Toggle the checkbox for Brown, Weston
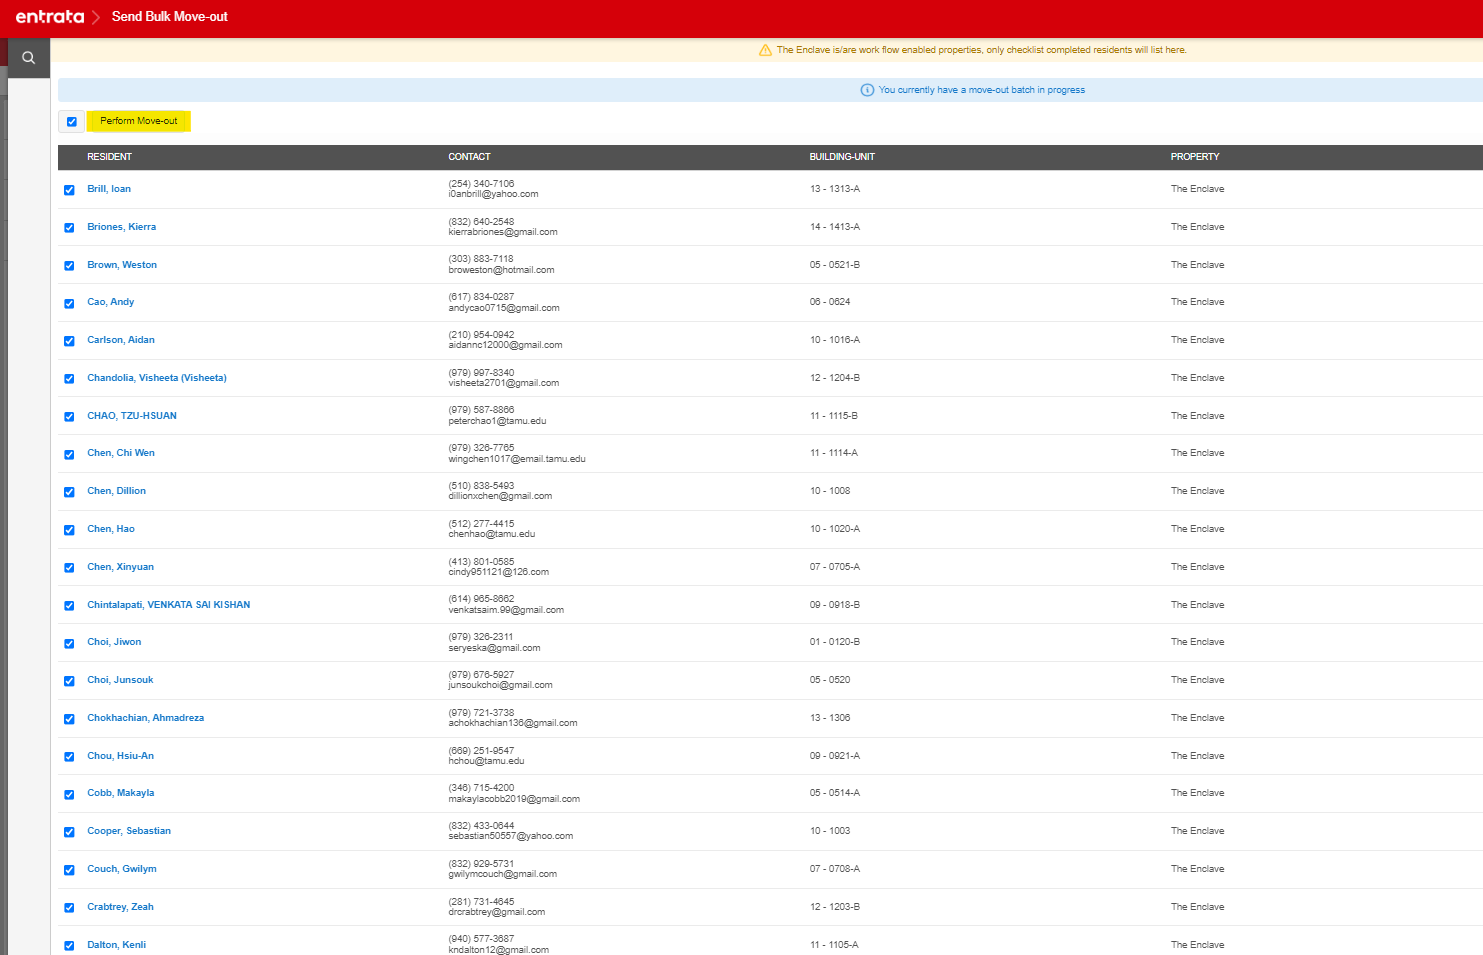The height and width of the screenshot is (955, 1483). (69, 266)
